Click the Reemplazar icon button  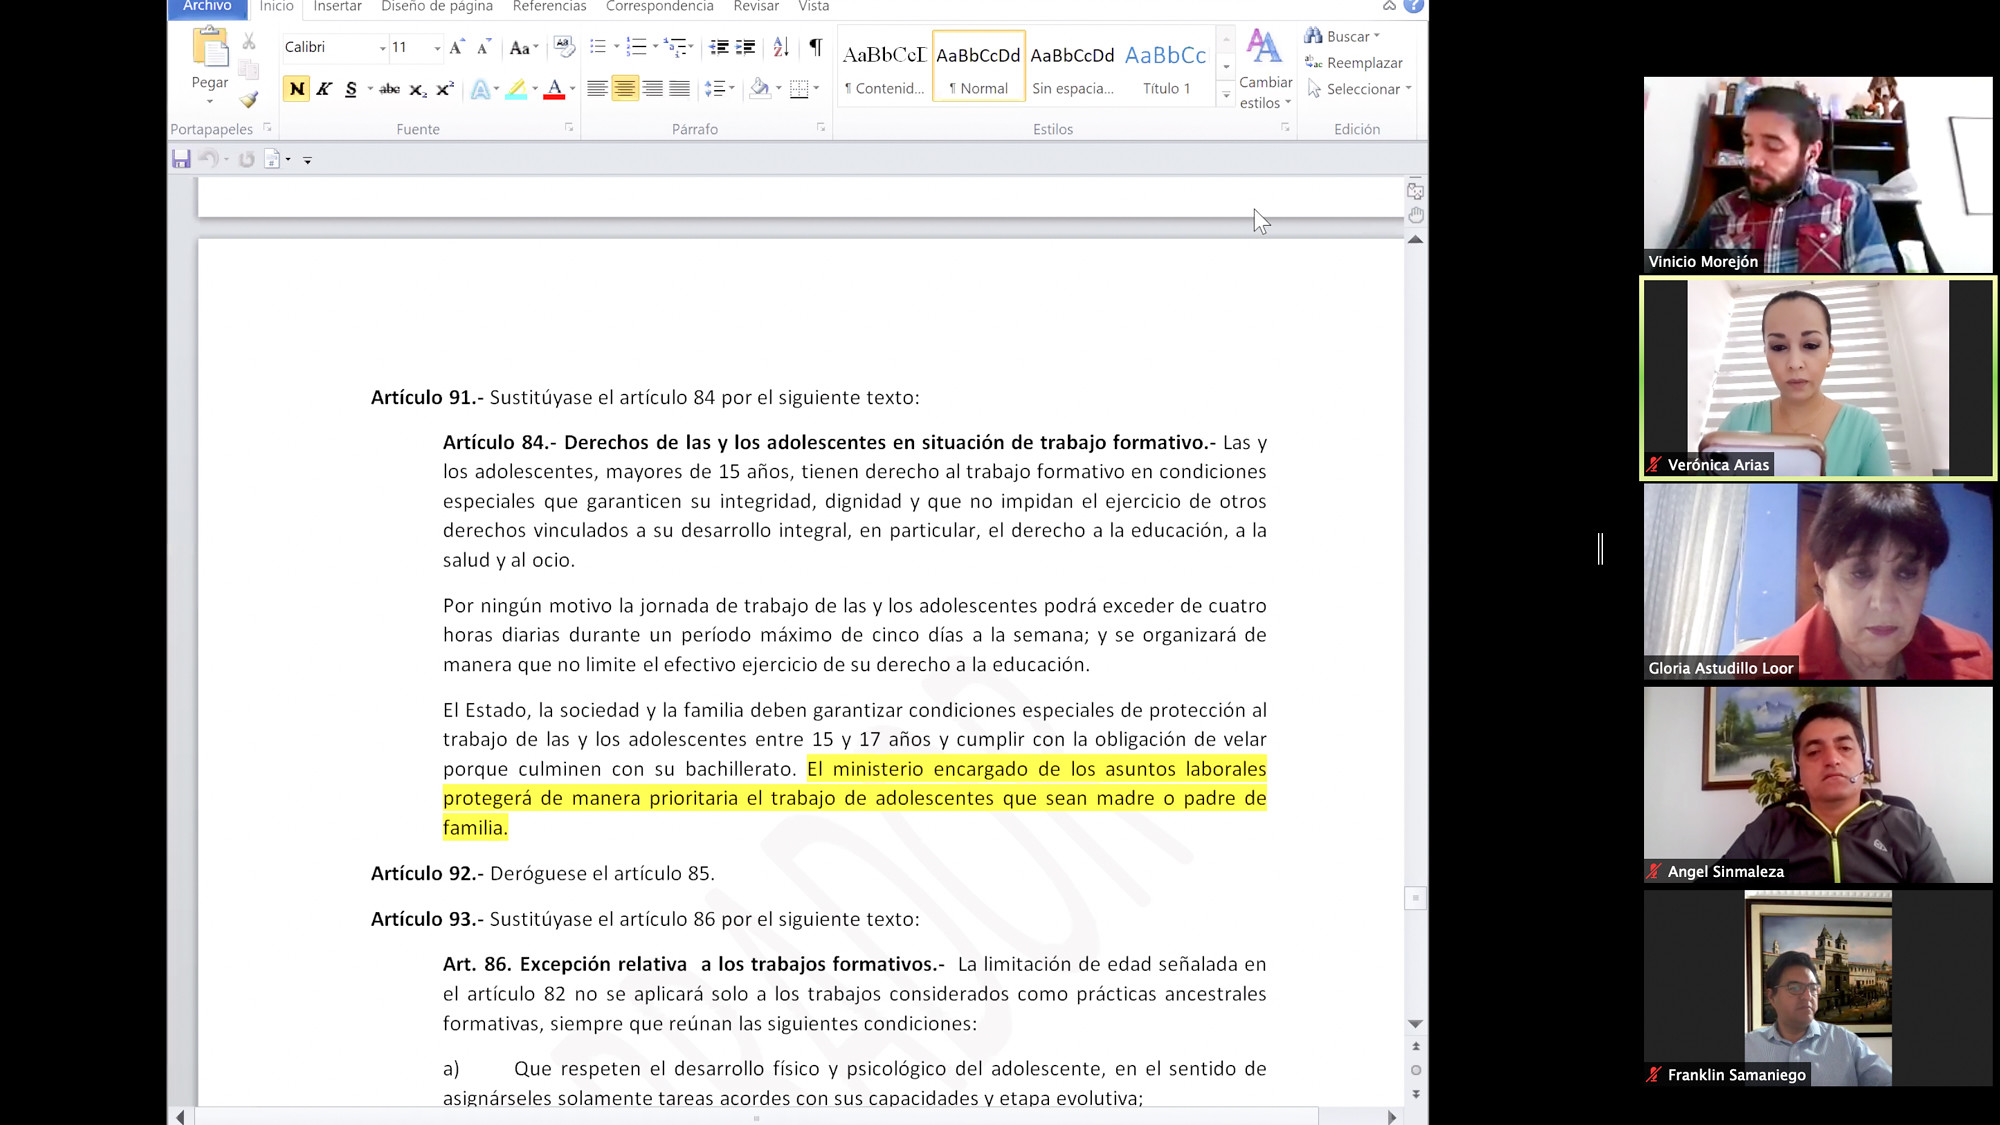tap(1353, 63)
